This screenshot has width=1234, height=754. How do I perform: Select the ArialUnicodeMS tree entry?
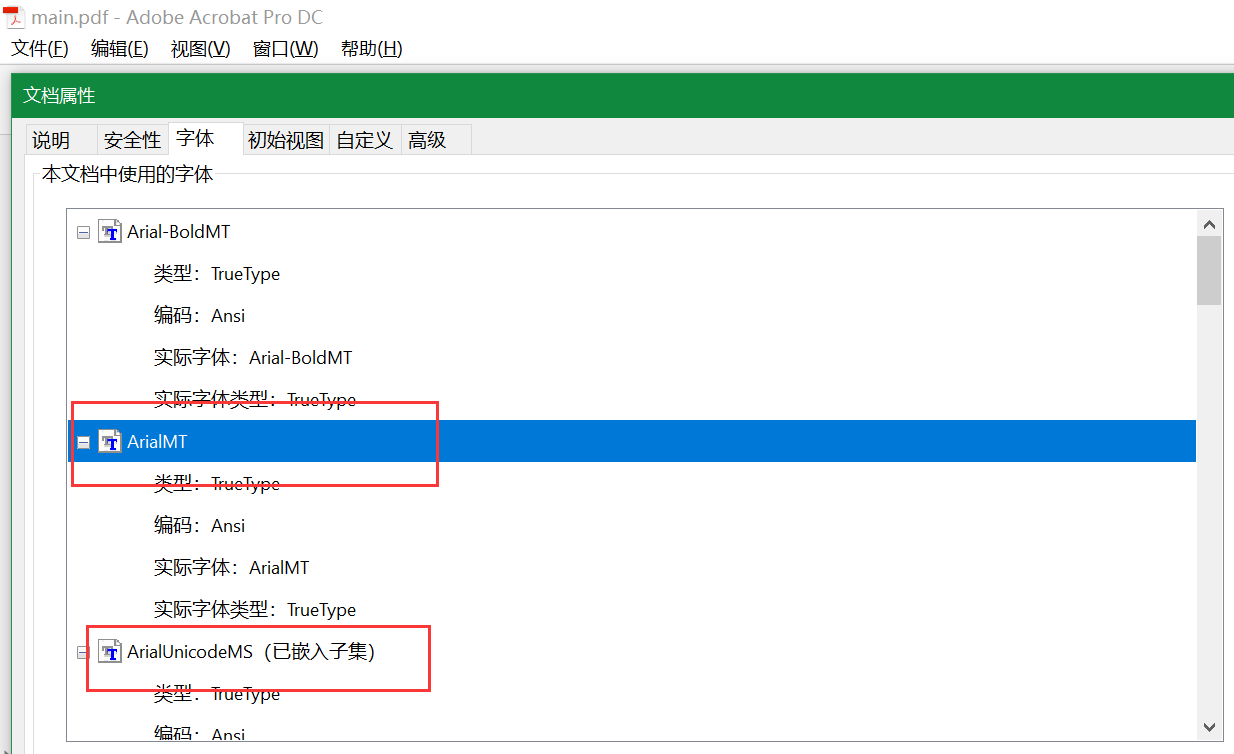tap(200, 651)
